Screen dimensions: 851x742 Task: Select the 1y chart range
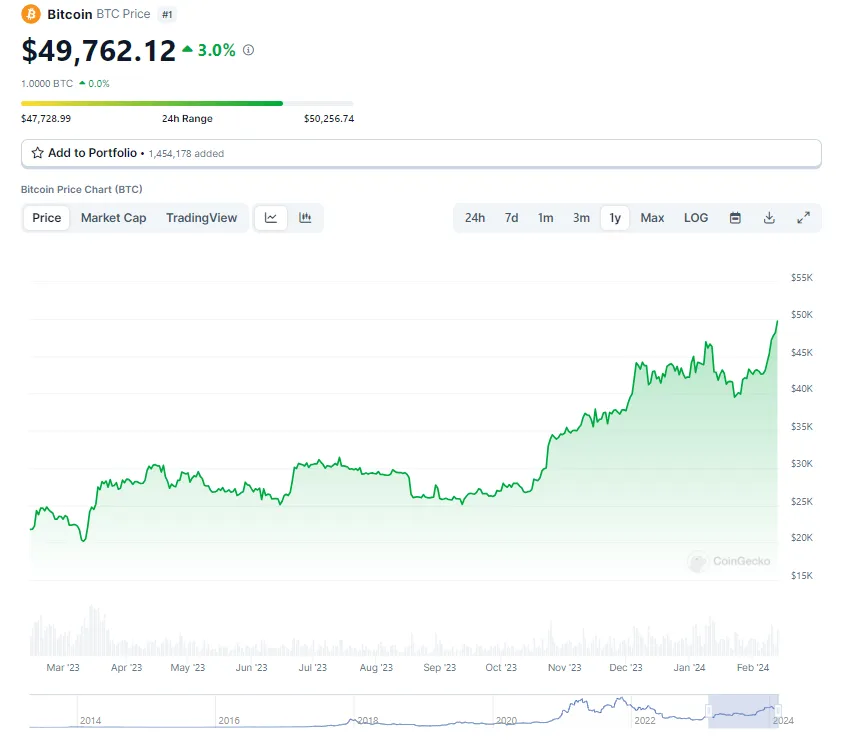[615, 218]
